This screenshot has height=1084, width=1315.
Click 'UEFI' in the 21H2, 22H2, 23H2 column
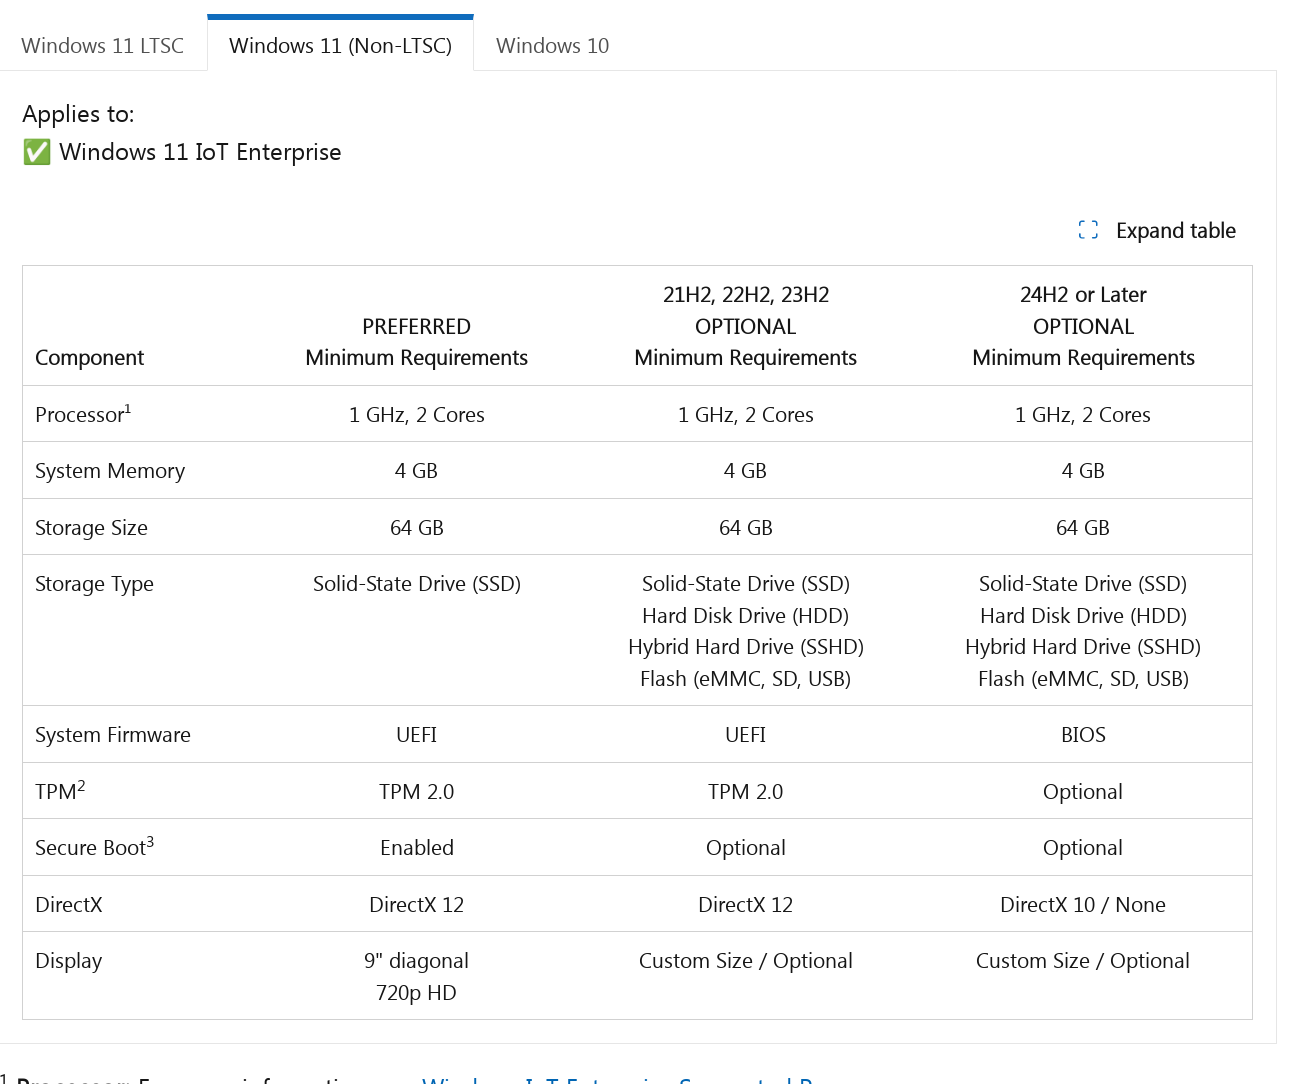(746, 735)
